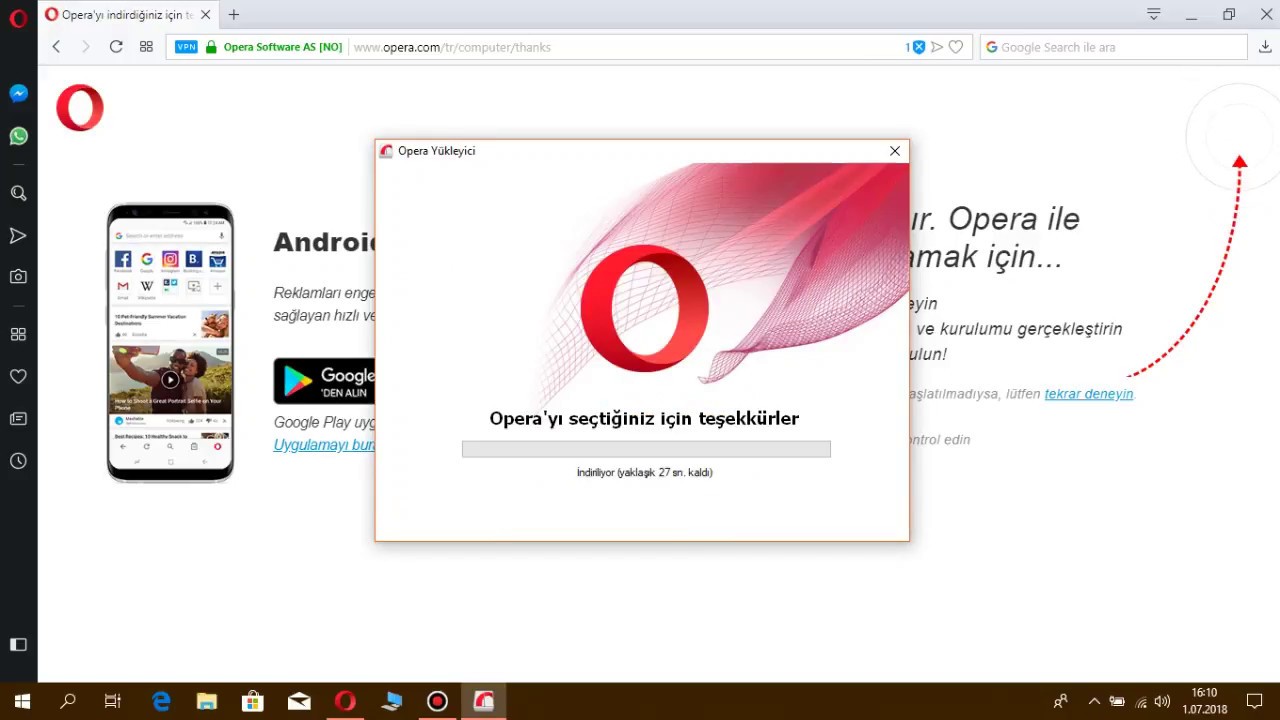
Task: Open Microsoft Store from taskbar
Action: (x=253, y=701)
